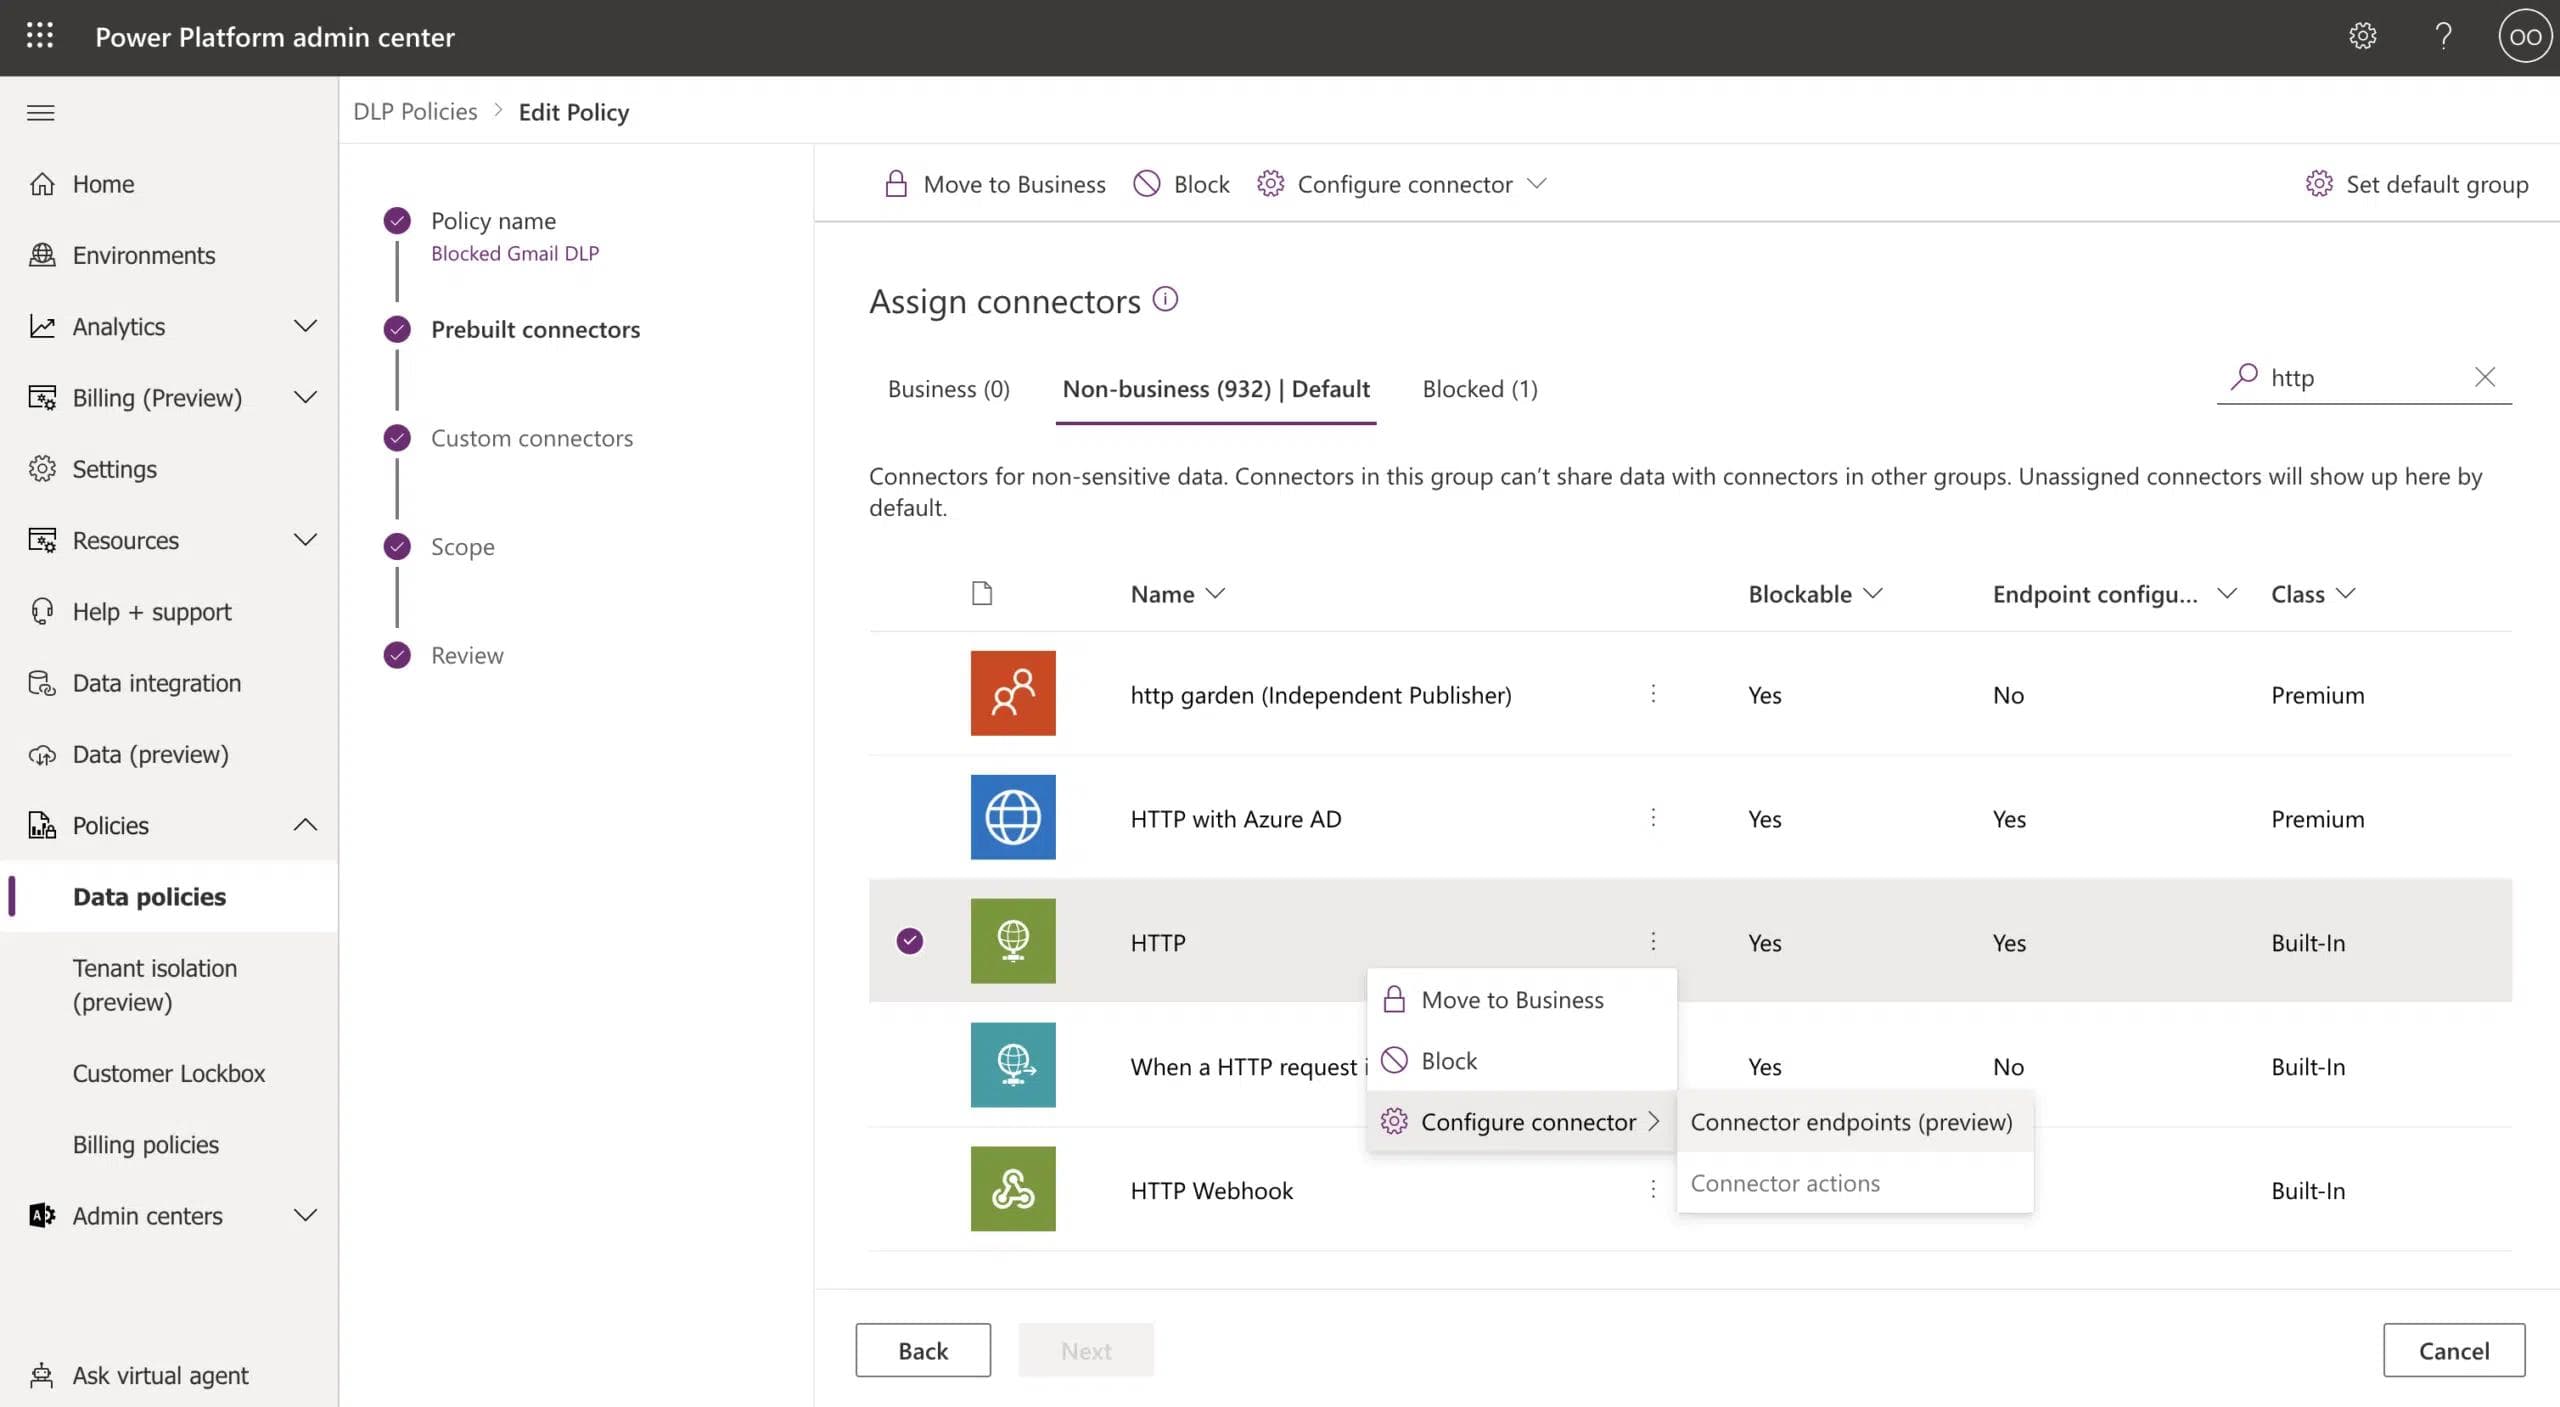Collapse the left navigation hamburger menu
The width and height of the screenshot is (2560, 1407).
40,112
